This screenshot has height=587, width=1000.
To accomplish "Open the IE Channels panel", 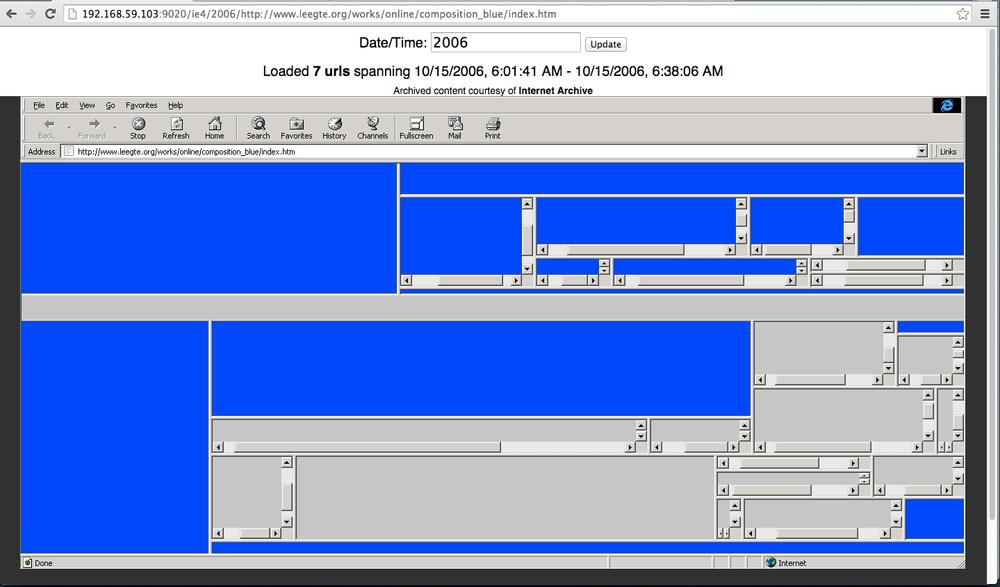I will pos(373,128).
